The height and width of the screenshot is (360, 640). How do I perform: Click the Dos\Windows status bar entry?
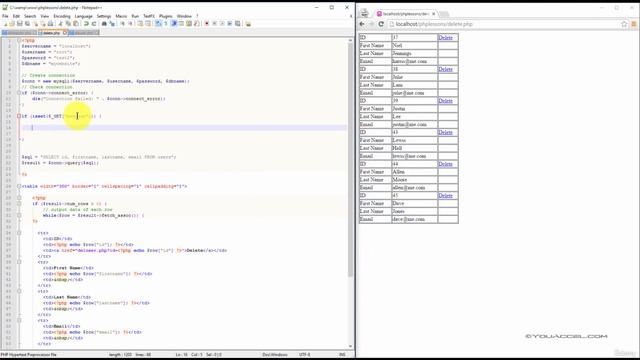274,355
